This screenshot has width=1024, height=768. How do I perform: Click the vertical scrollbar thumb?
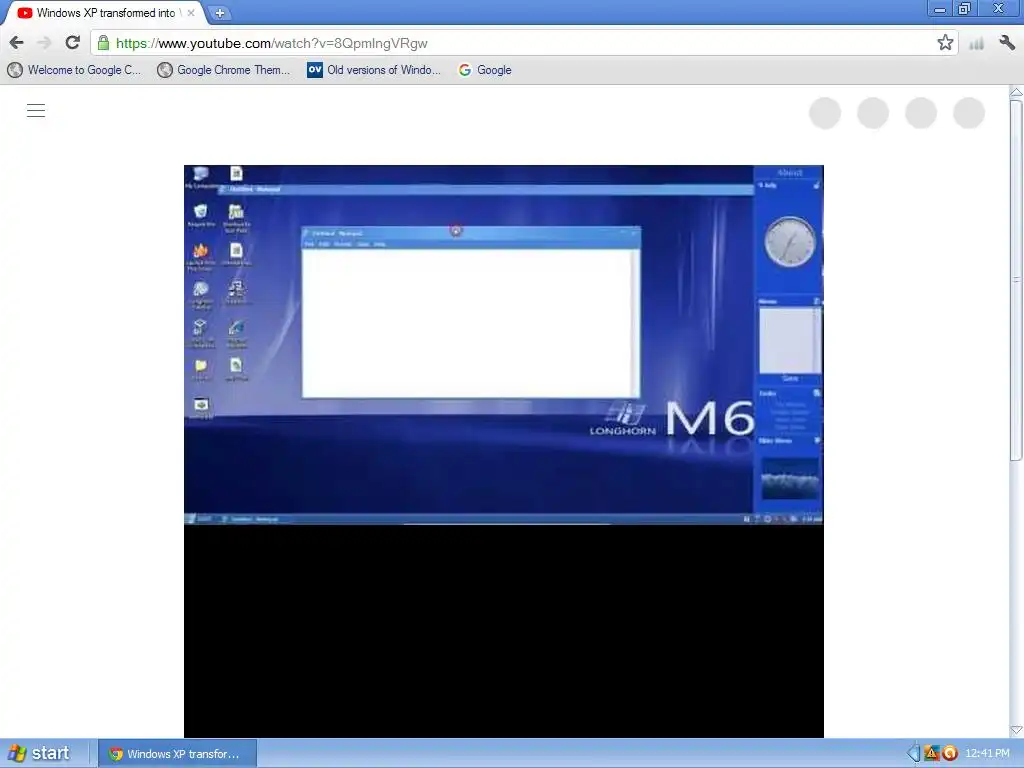pyautogui.click(x=1016, y=280)
